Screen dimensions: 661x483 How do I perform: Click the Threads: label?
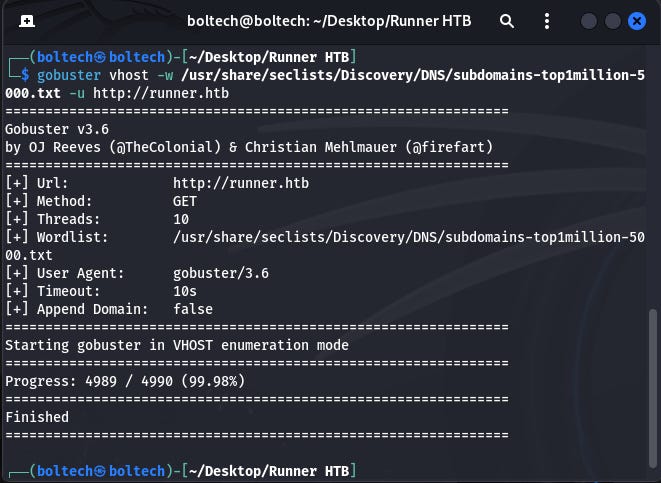pyautogui.click(x=68, y=219)
